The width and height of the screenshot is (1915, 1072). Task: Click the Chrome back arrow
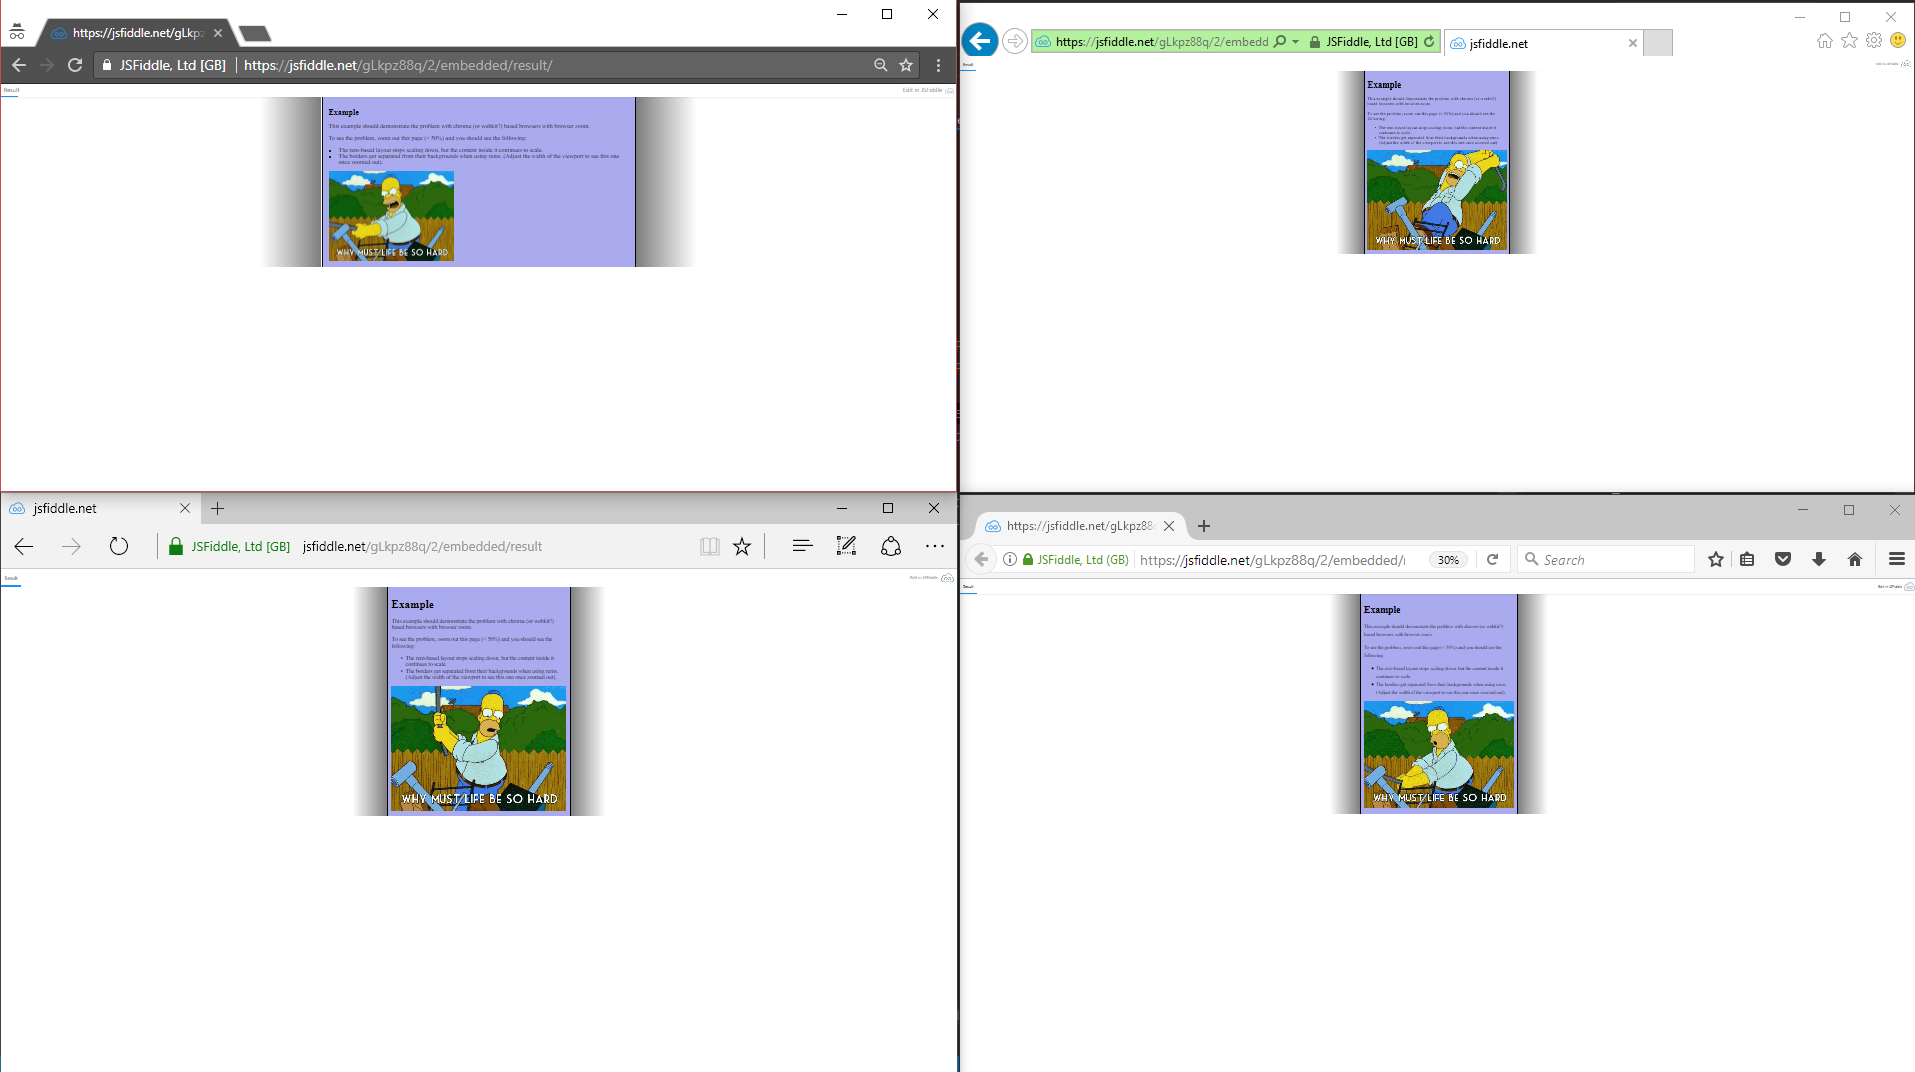point(18,65)
